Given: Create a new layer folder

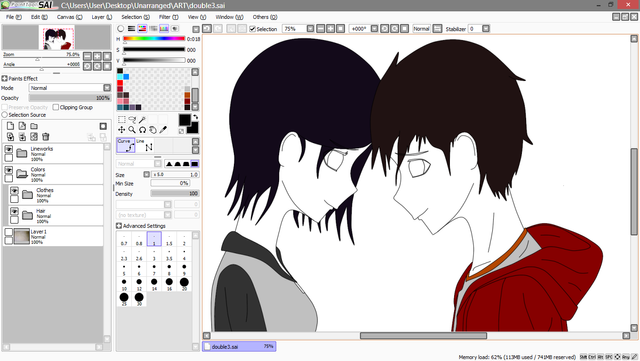Looking at the screenshot, I should click(x=34, y=126).
